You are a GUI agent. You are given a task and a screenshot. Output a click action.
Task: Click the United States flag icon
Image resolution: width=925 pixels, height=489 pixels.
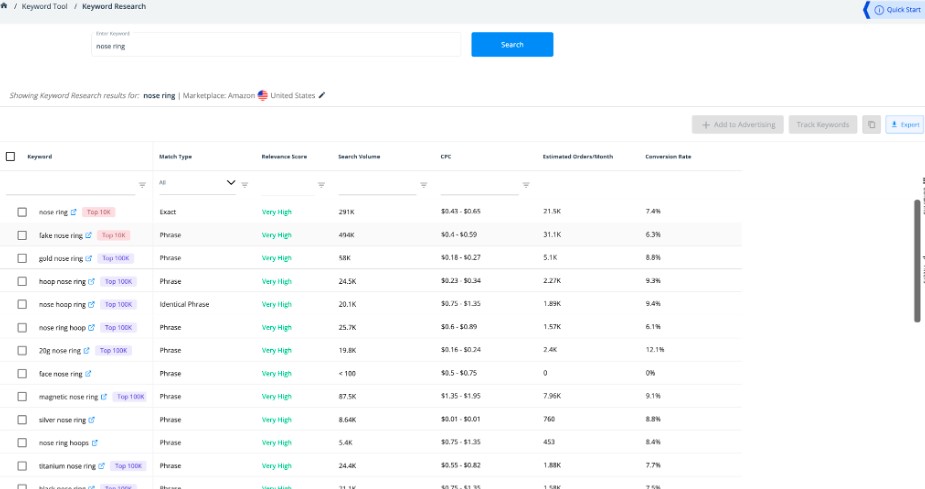[263, 95]
